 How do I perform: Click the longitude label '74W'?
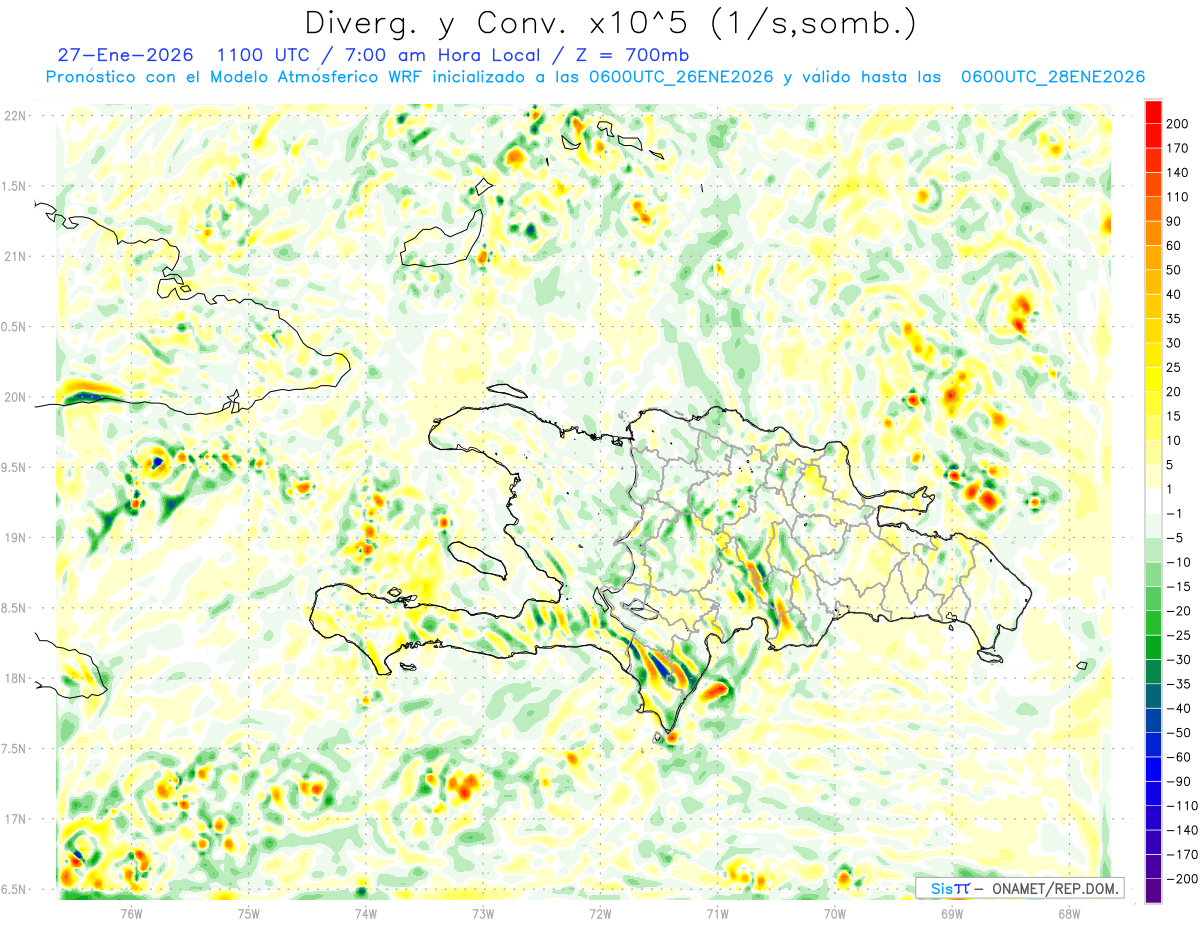tap(366, 913)
